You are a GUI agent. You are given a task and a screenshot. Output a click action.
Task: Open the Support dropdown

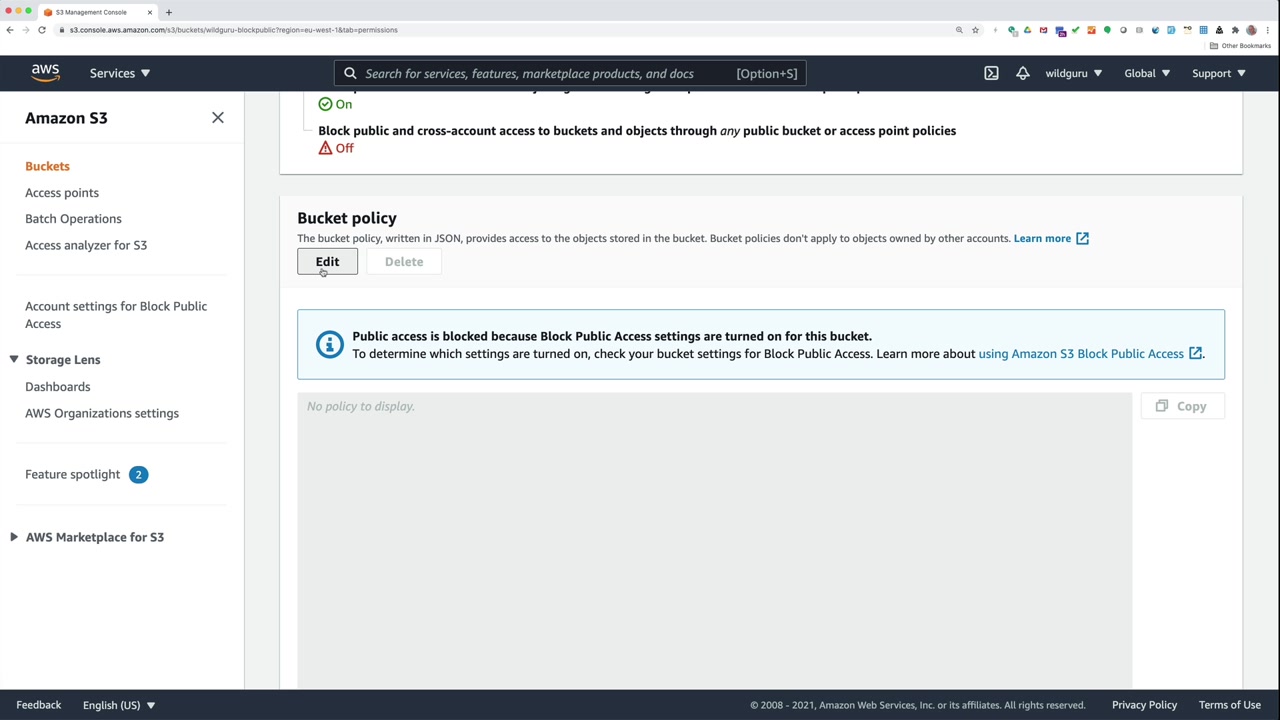(1218, 73)
